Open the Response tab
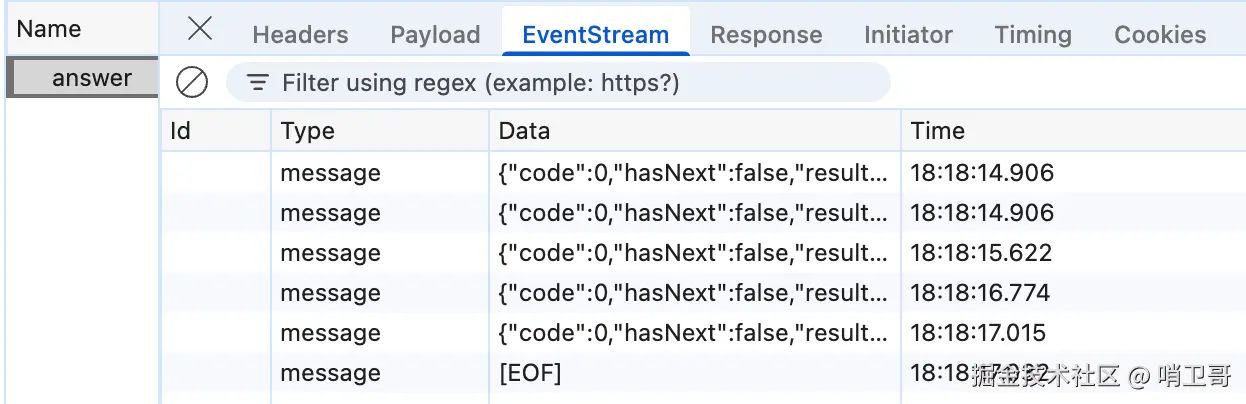Viewport: 1246px width, 404px height. [766, 35]
